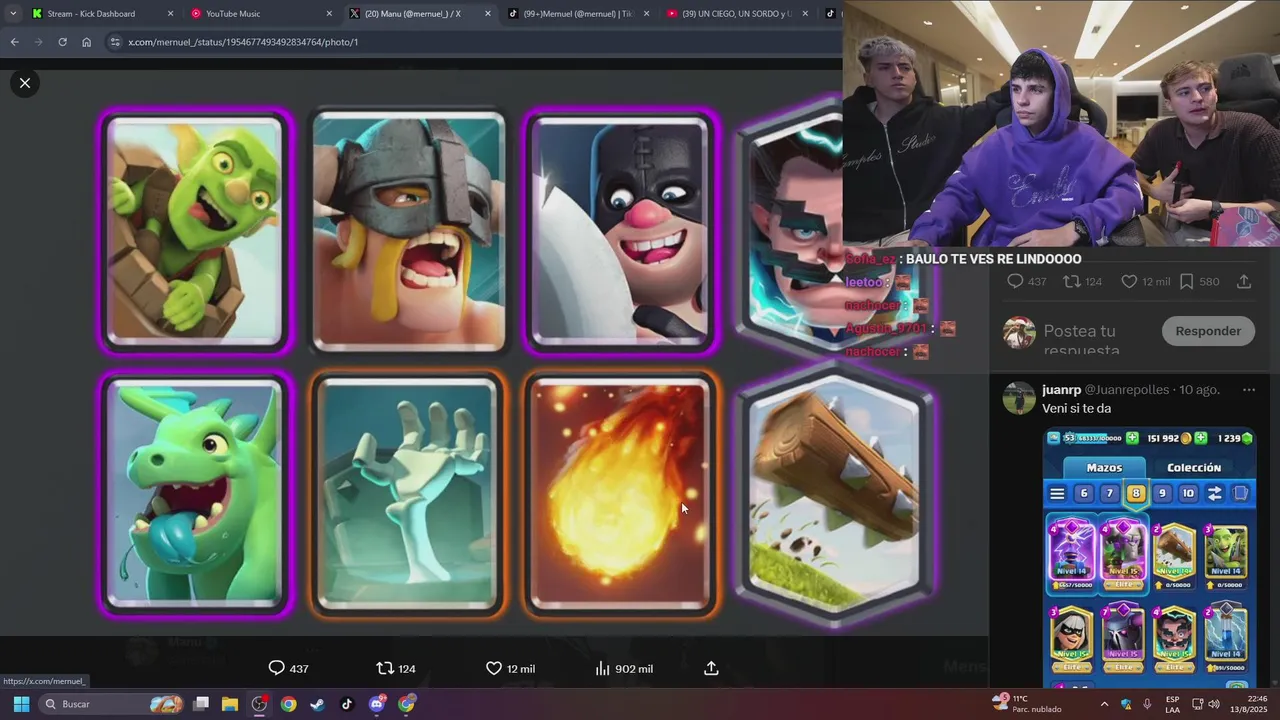1280x720 pixels.
Task: Click the x.com address bar URL
Action: [243, 42]
